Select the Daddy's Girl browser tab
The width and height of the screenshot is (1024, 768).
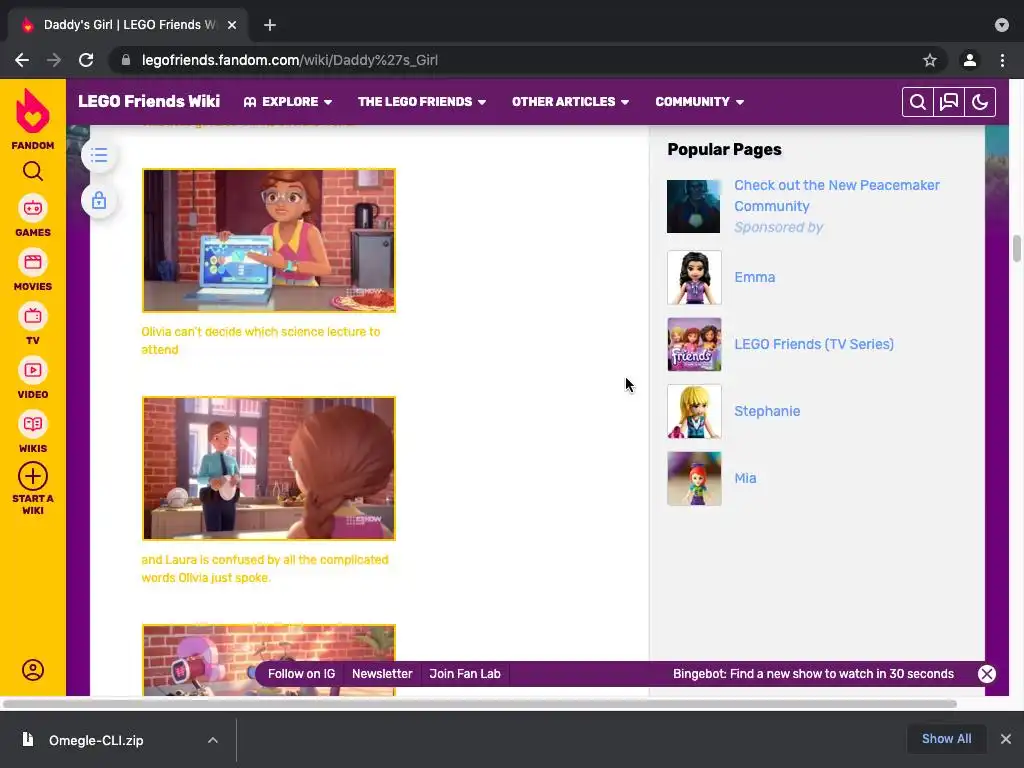(127, 25)
